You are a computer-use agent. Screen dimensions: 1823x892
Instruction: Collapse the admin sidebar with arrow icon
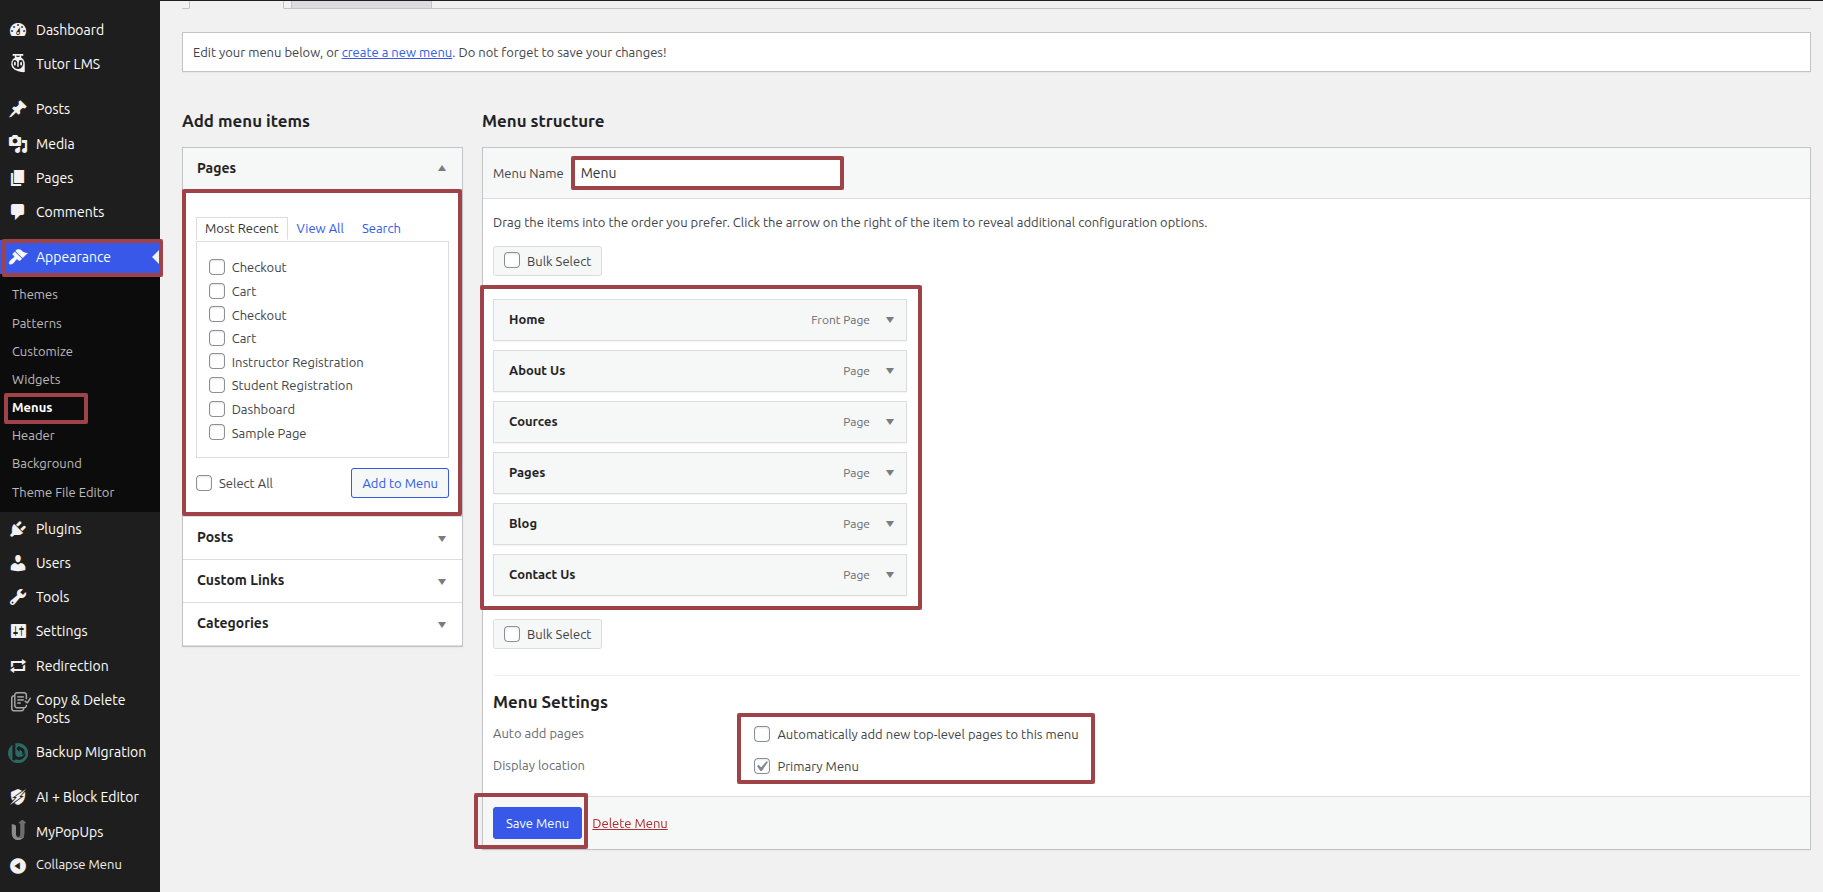(18, 865)
